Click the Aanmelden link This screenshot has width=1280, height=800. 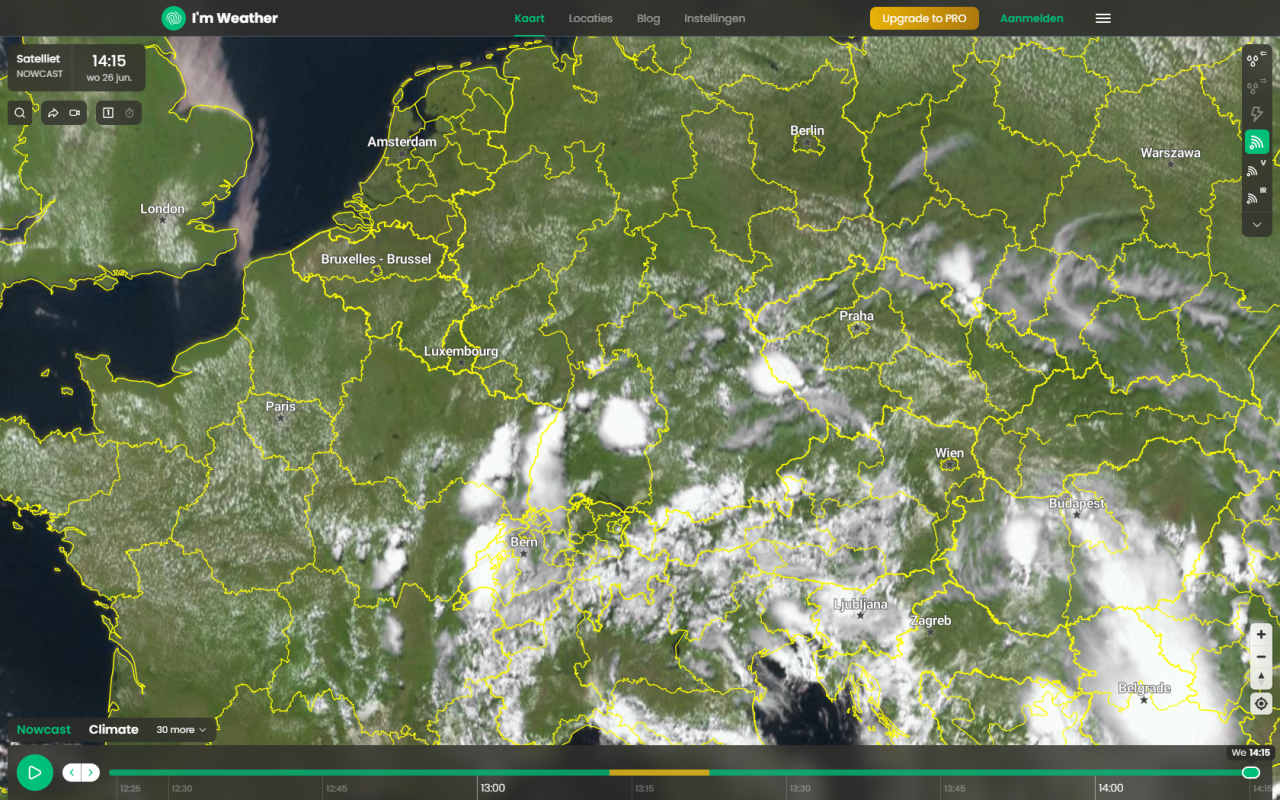[x=1031, y=18]
